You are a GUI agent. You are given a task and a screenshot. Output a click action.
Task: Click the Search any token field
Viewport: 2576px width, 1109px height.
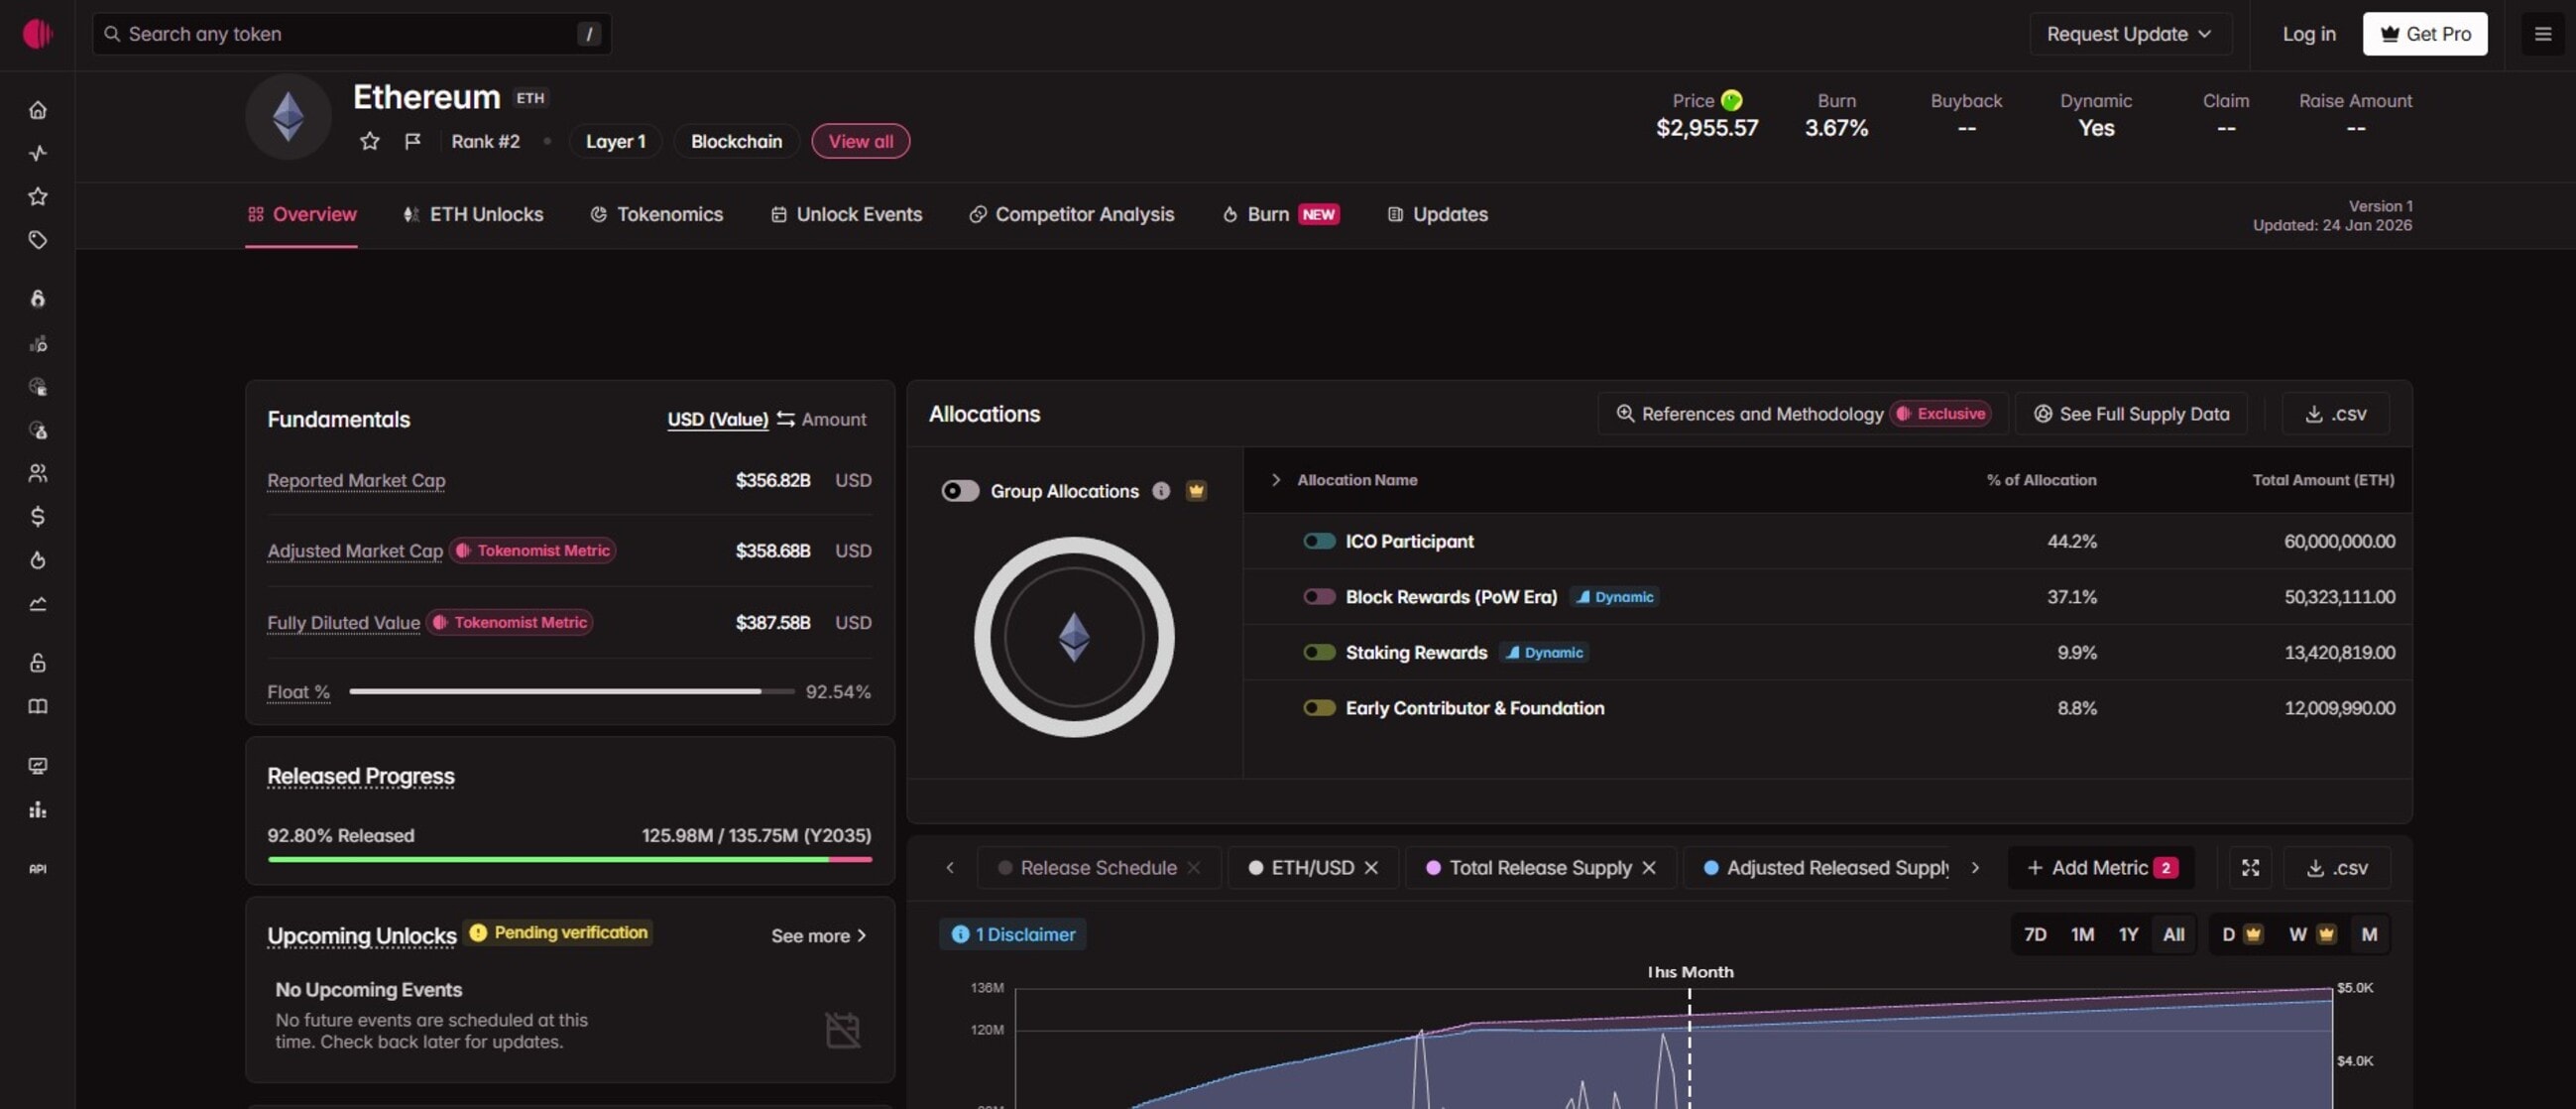tap(350, 33)
